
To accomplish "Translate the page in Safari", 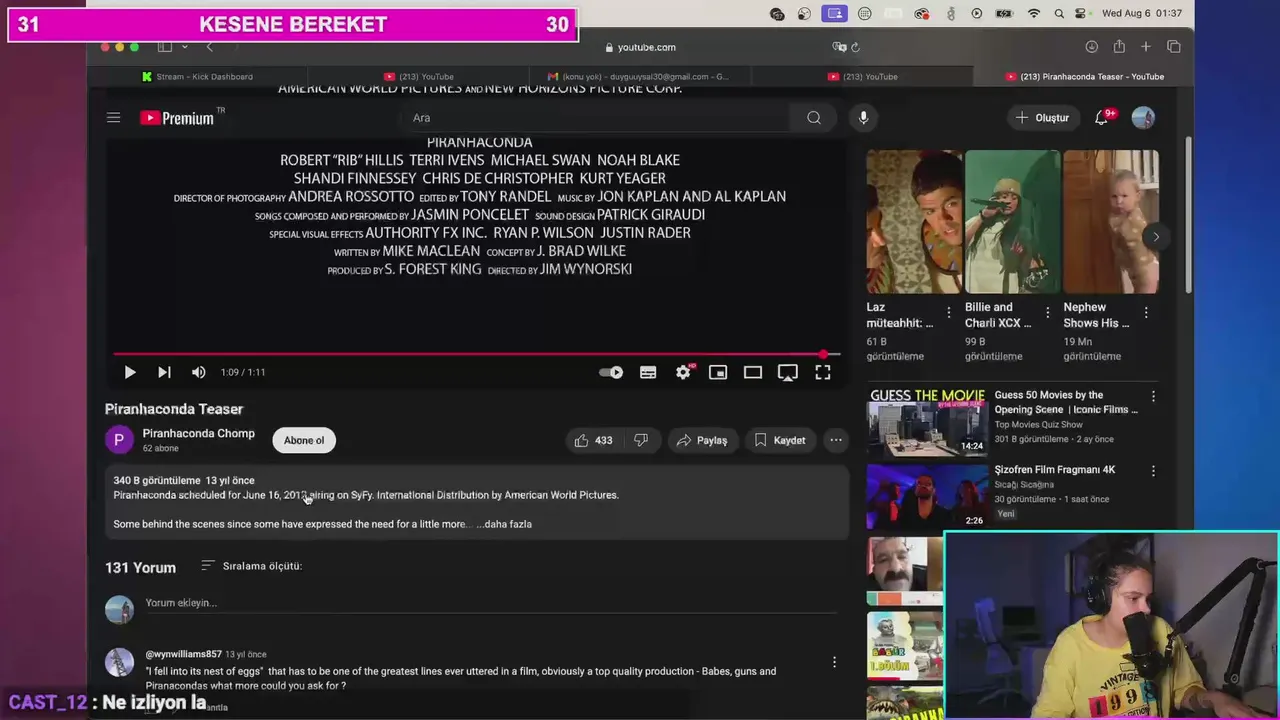I will point(839,47).
